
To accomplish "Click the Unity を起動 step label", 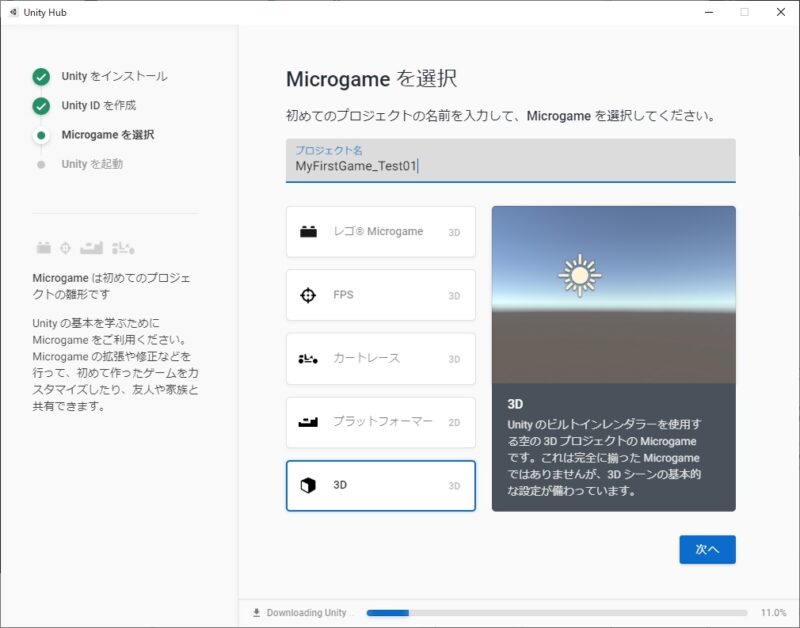I will click(92, 164).
